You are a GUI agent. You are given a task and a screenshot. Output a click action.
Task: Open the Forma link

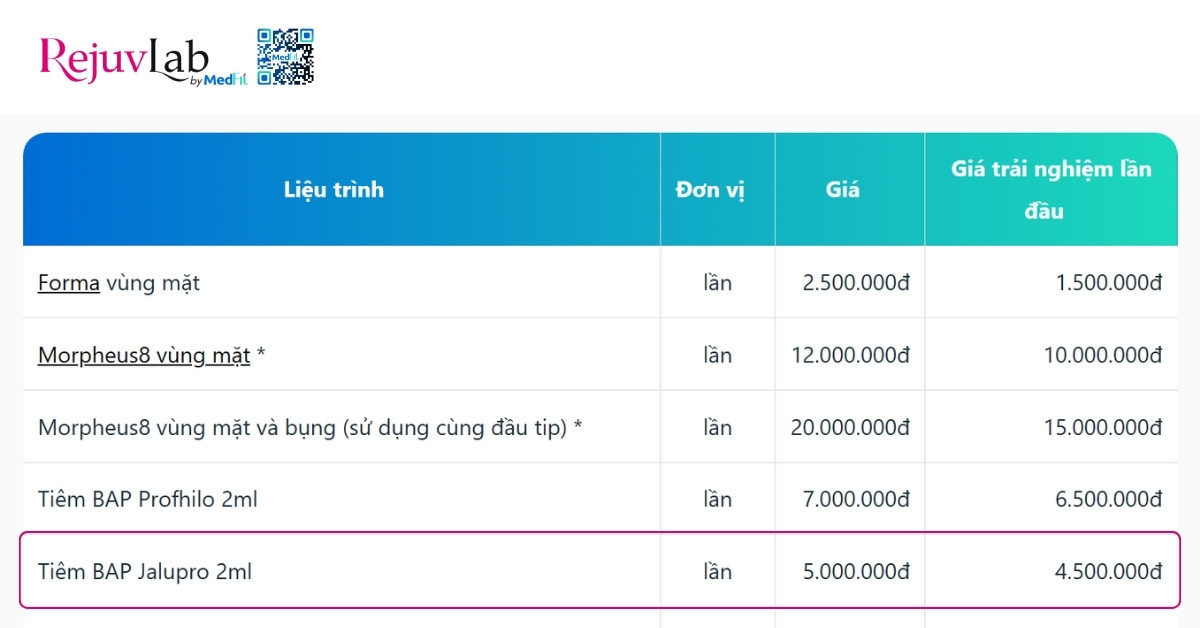[69, 283]
